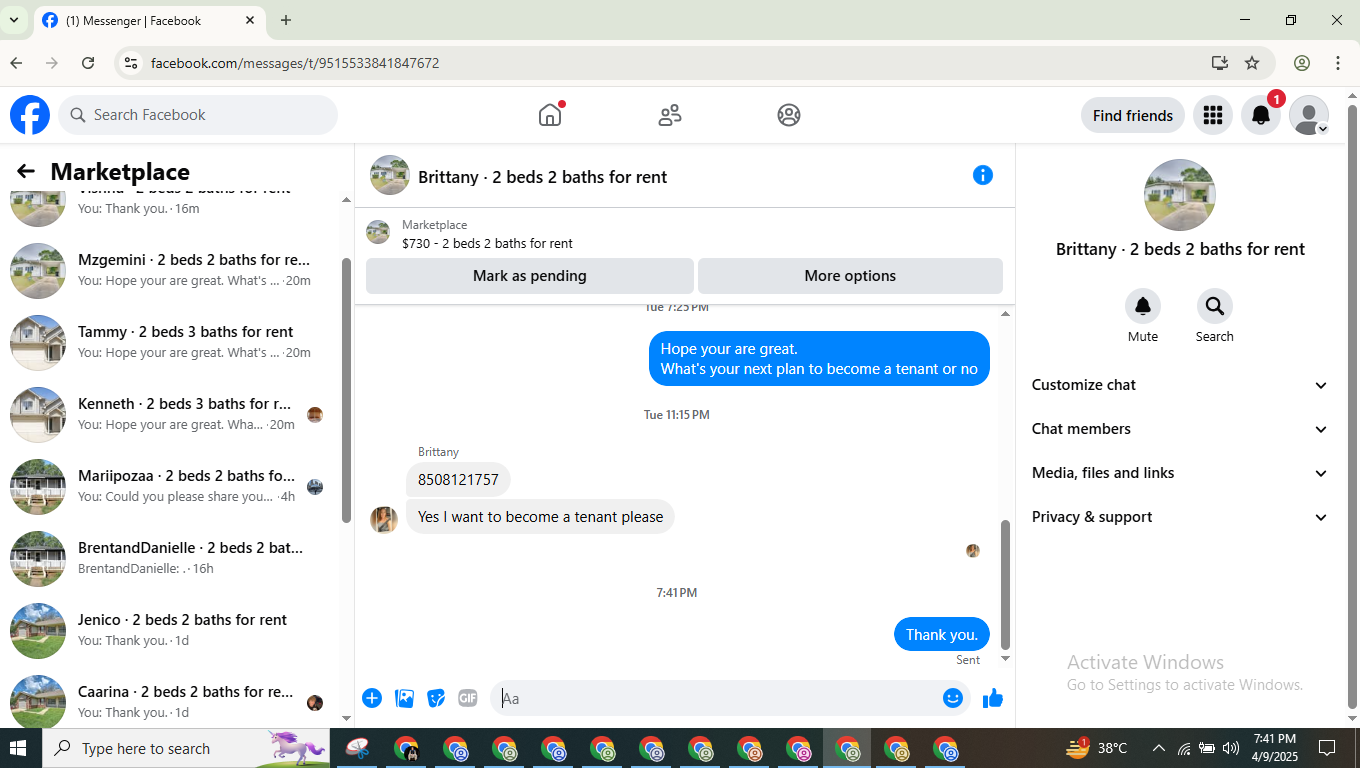Reload the Messenger page
Image resolution: width=1360 pixels, height=768 pixels.
[88, 63]
